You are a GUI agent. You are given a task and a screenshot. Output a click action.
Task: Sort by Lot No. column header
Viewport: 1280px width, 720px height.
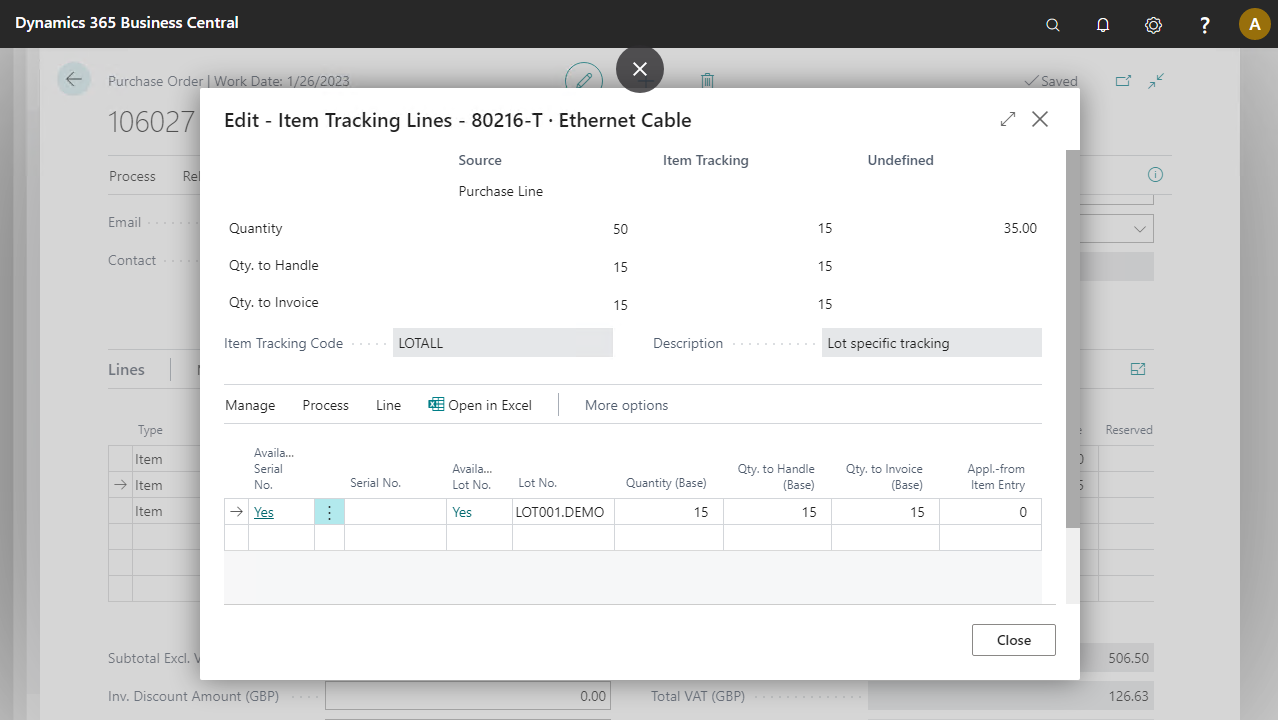coord(538,483)
